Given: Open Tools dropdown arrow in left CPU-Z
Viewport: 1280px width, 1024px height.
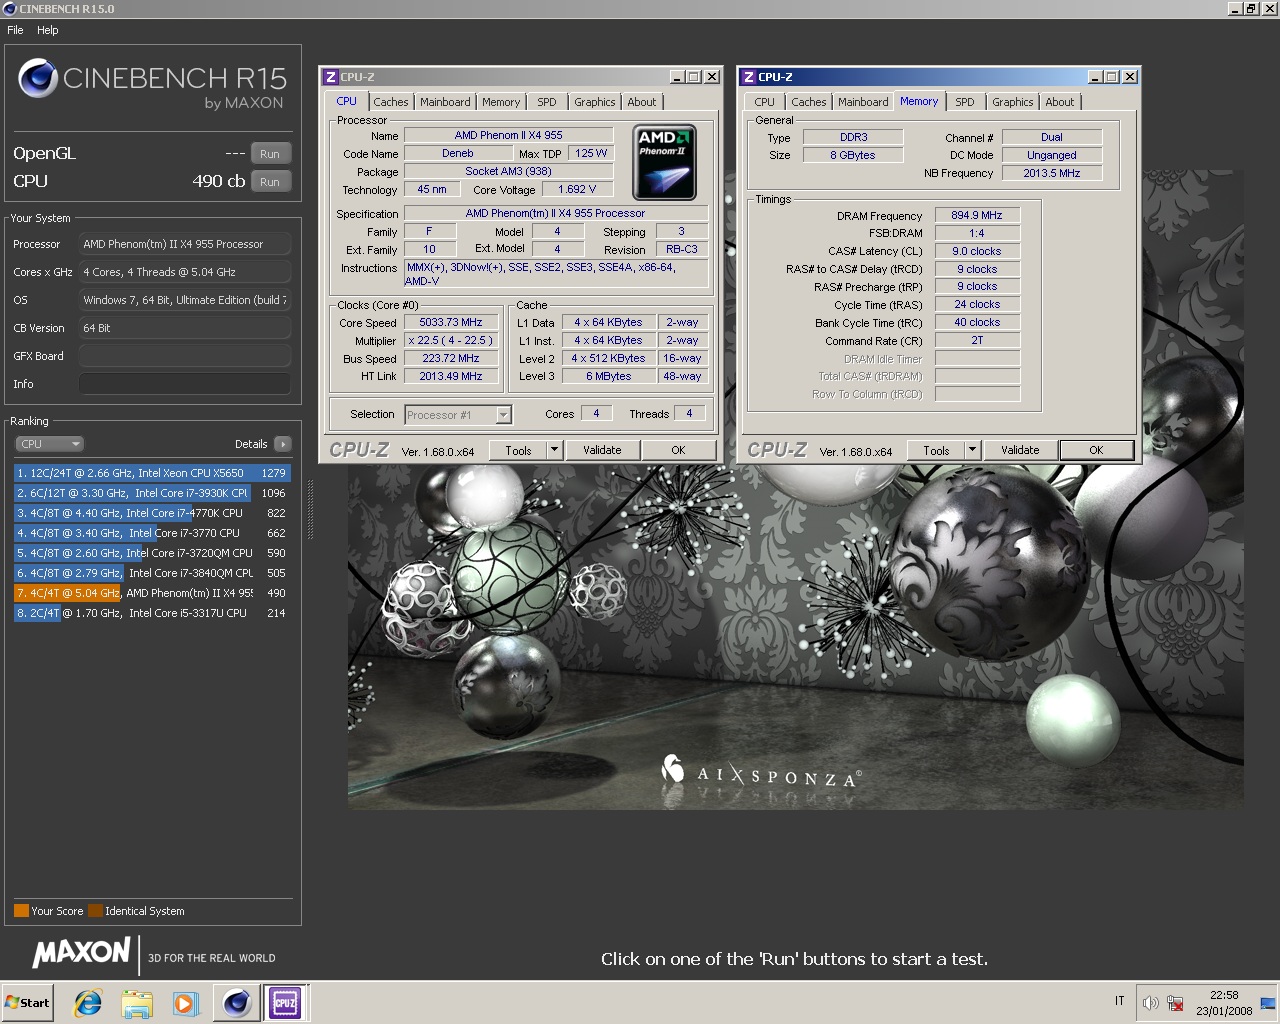Looking at the screenshot, I should (x=554, y=450).
